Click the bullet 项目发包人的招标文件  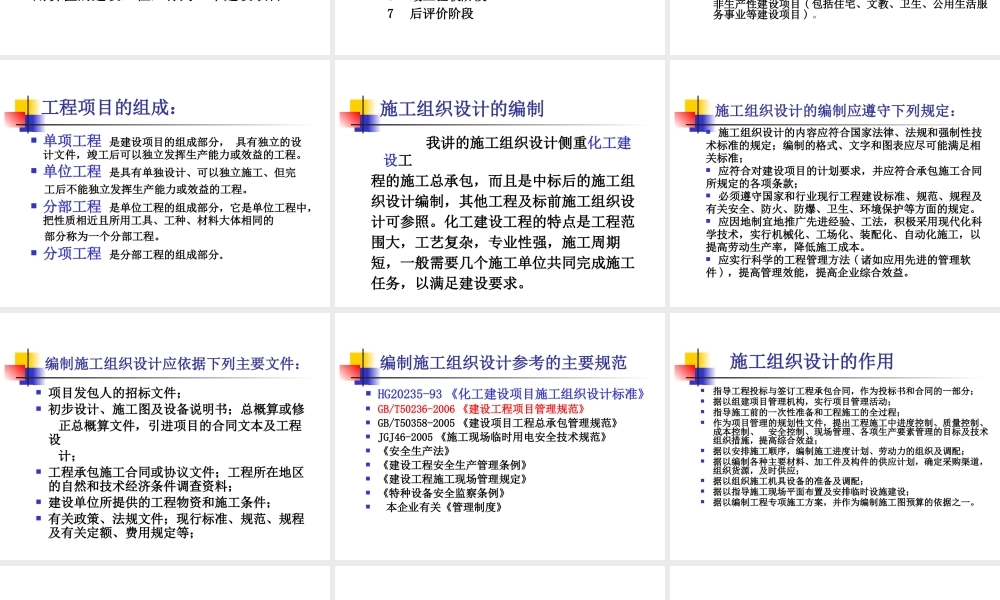(x=115, y=393)
